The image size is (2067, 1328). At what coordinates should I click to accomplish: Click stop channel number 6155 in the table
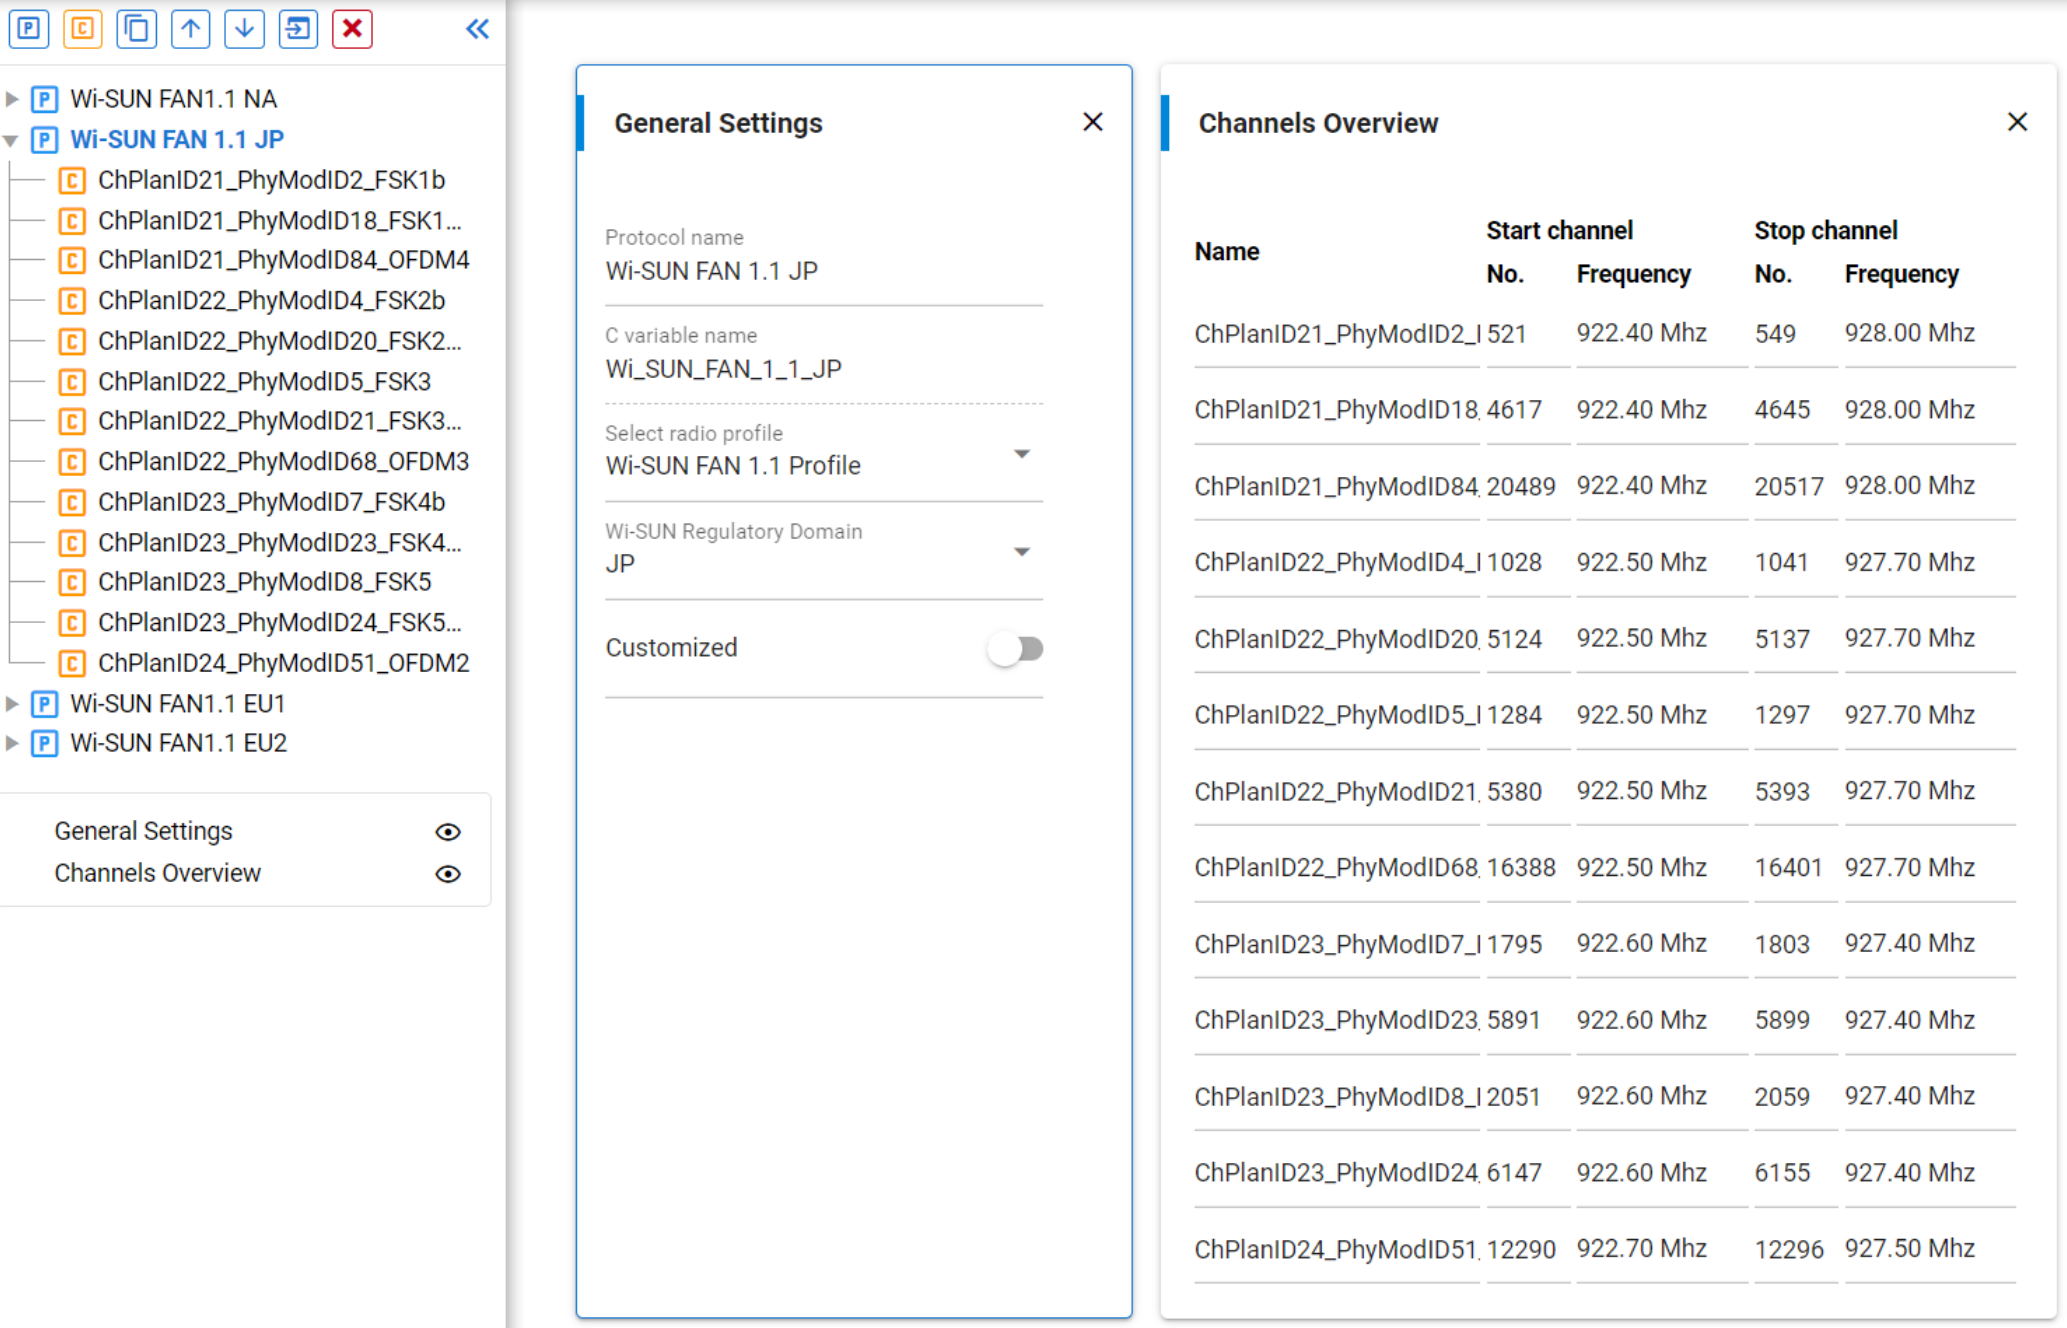(x=1782, y=1173)
